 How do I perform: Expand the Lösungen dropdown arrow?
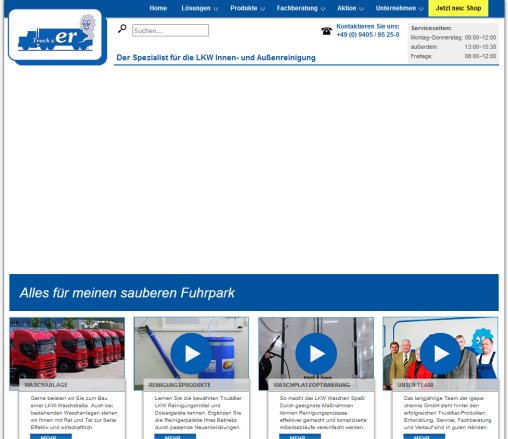coord(216,9)
